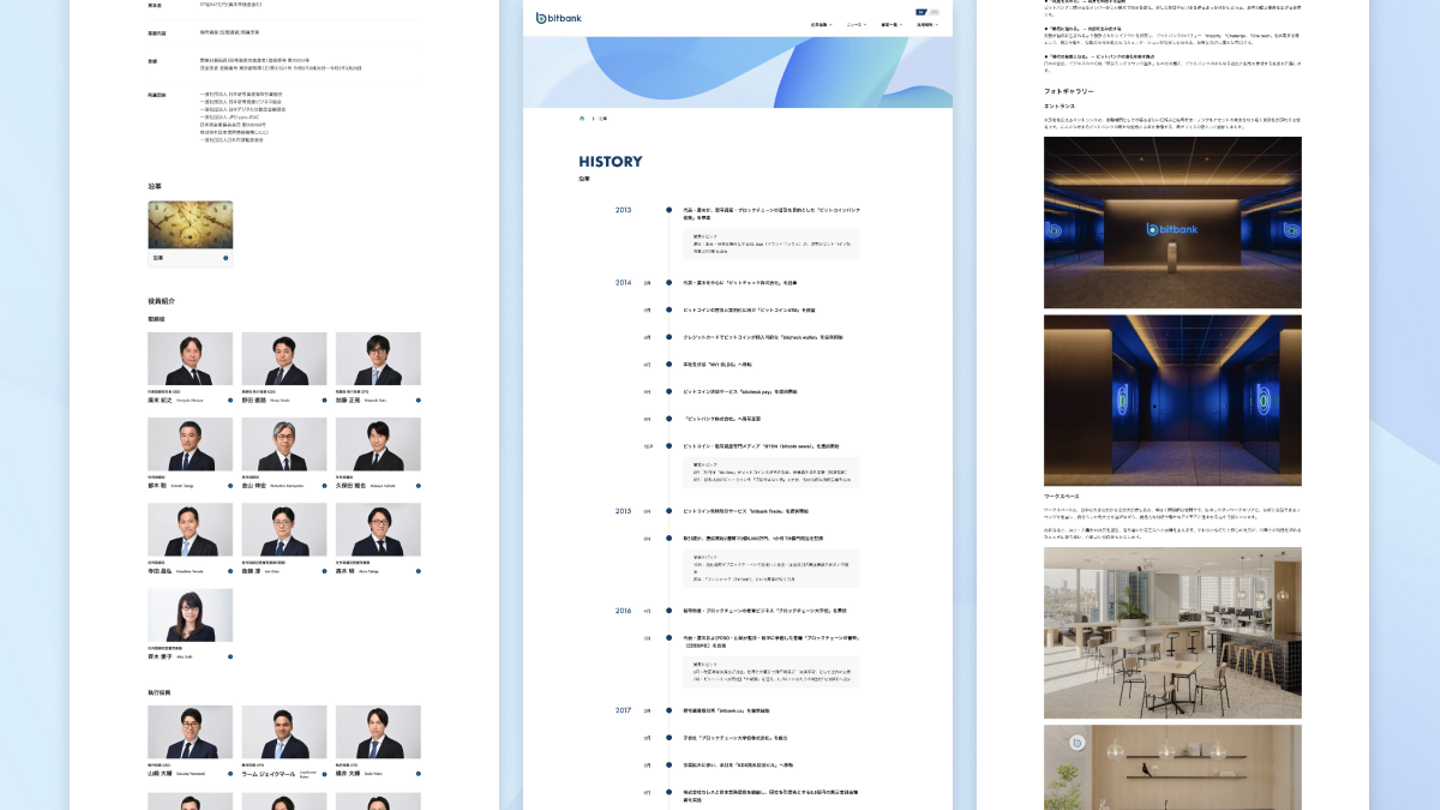Open blue-lit corridor entrance photo
Image resolution: width=1440 pixels, height=810 pixels.
pos(1173,401)
